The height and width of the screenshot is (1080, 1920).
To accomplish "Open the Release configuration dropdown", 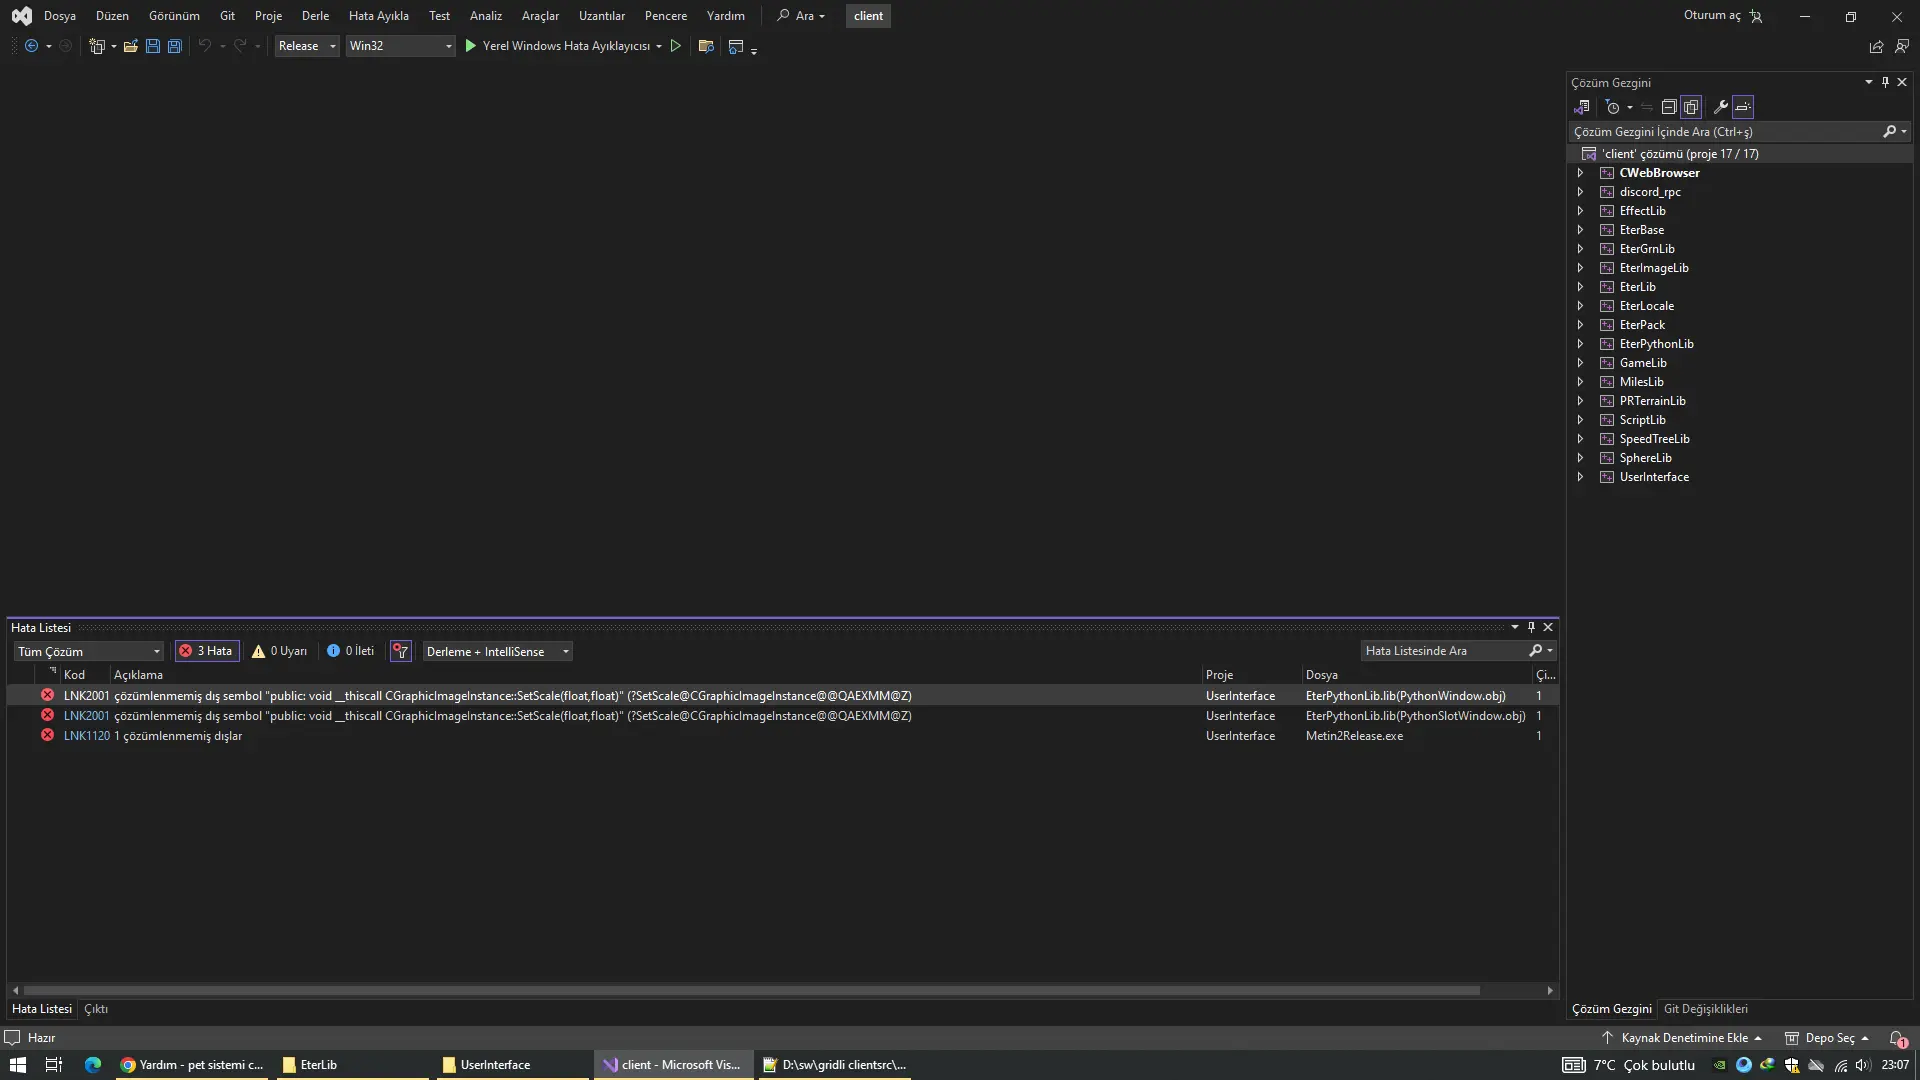I will point(307,46).
